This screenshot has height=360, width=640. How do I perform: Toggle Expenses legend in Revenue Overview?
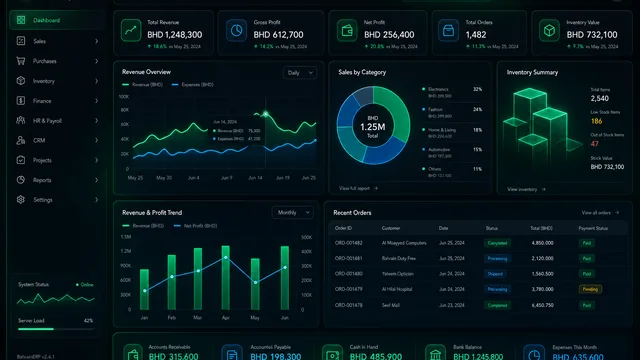[193, 84]
